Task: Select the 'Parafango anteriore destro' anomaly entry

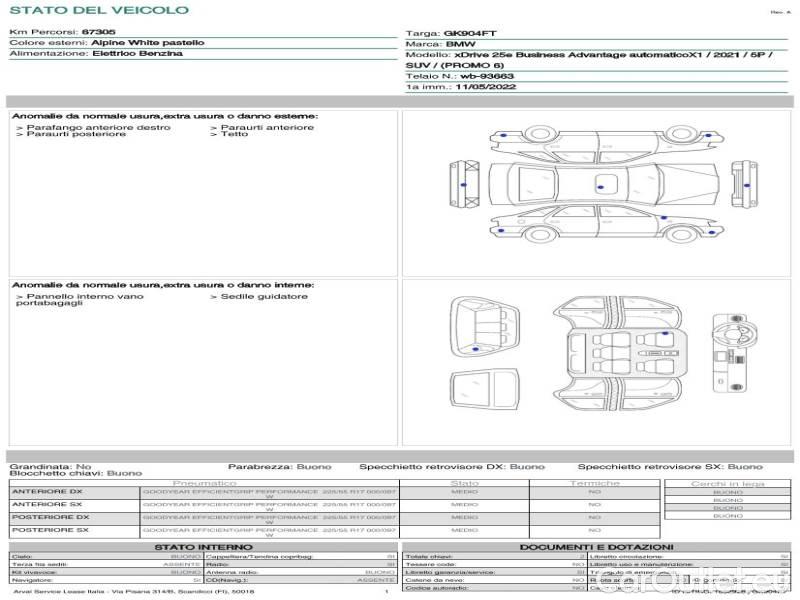Action: [x=94, y=128]
